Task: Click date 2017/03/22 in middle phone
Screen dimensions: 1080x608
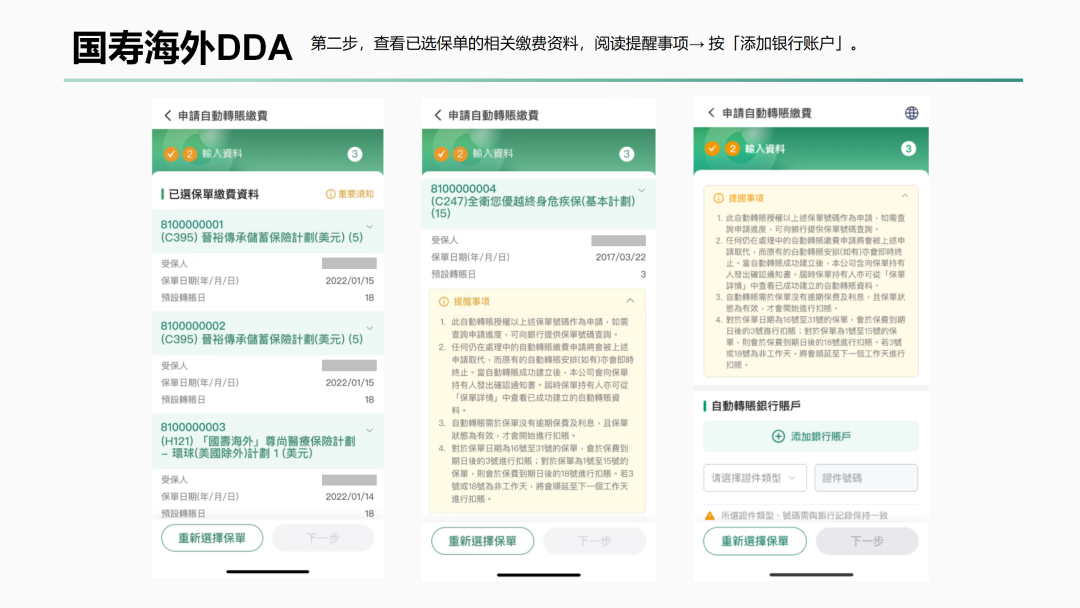Action: (621, 257)
